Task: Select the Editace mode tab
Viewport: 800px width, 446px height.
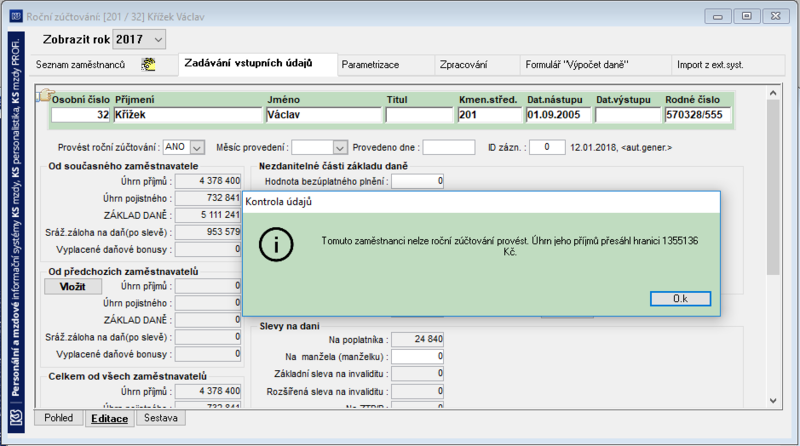Action: 110,418
